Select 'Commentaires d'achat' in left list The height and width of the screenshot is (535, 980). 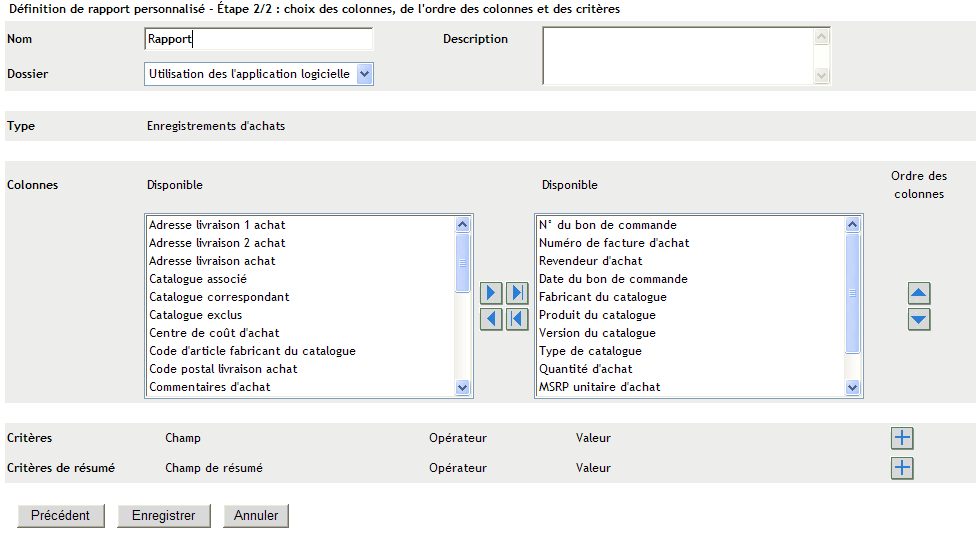point(301,388)
